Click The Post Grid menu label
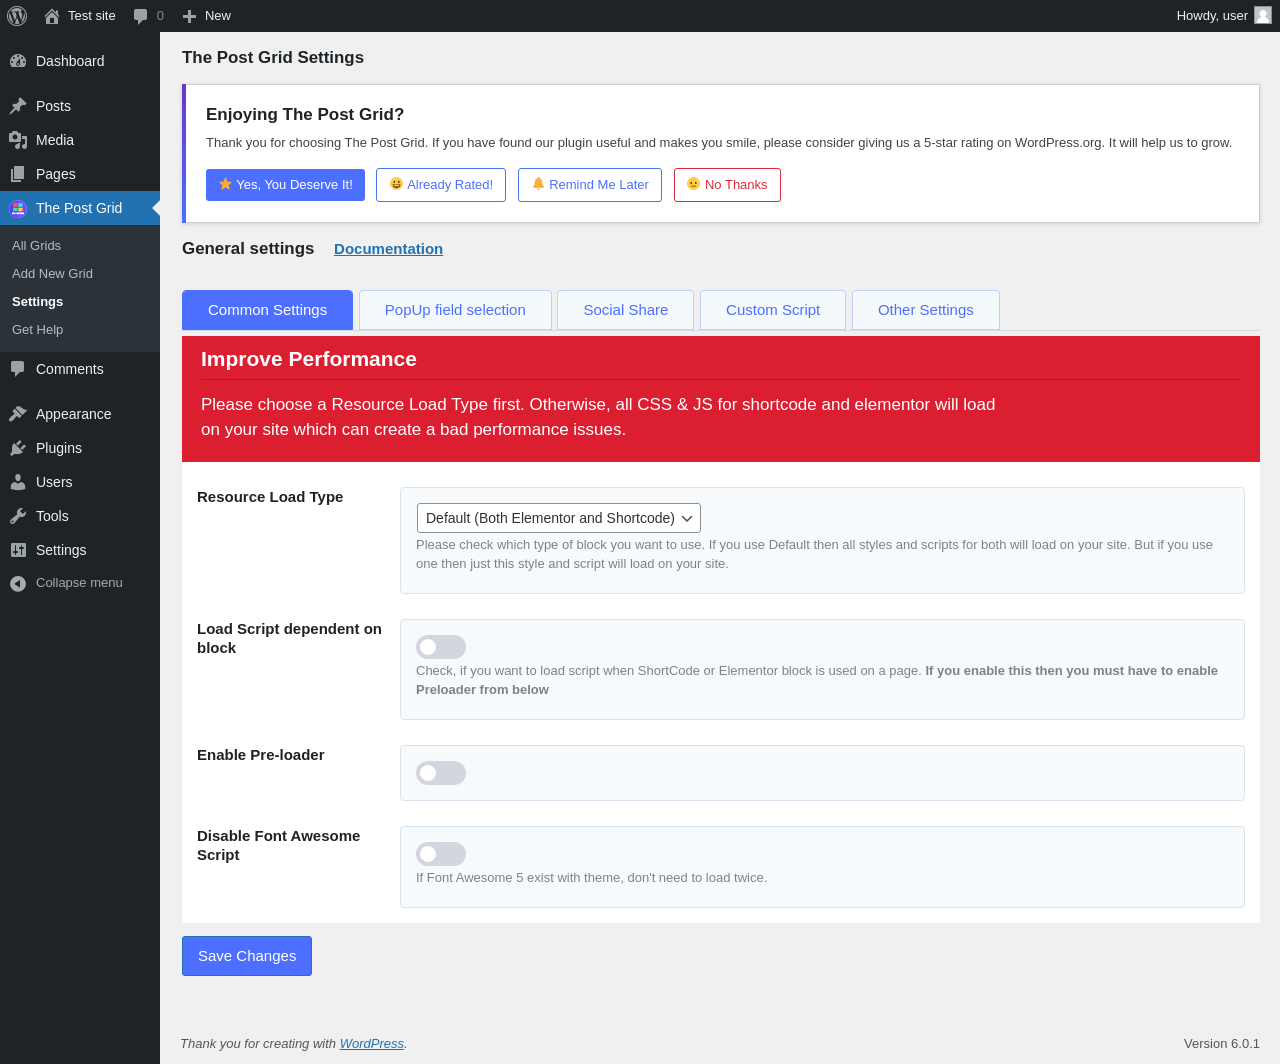The image size is (1280, 1064). (79, 208)
